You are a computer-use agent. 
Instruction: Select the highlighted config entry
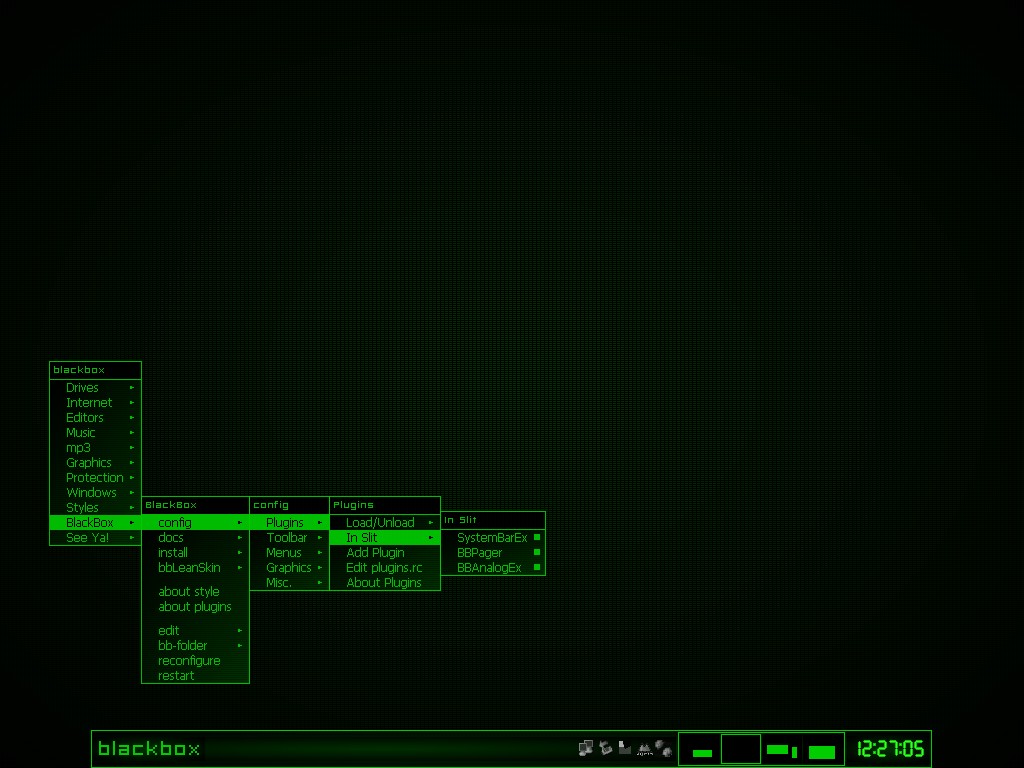pos(195,522)
